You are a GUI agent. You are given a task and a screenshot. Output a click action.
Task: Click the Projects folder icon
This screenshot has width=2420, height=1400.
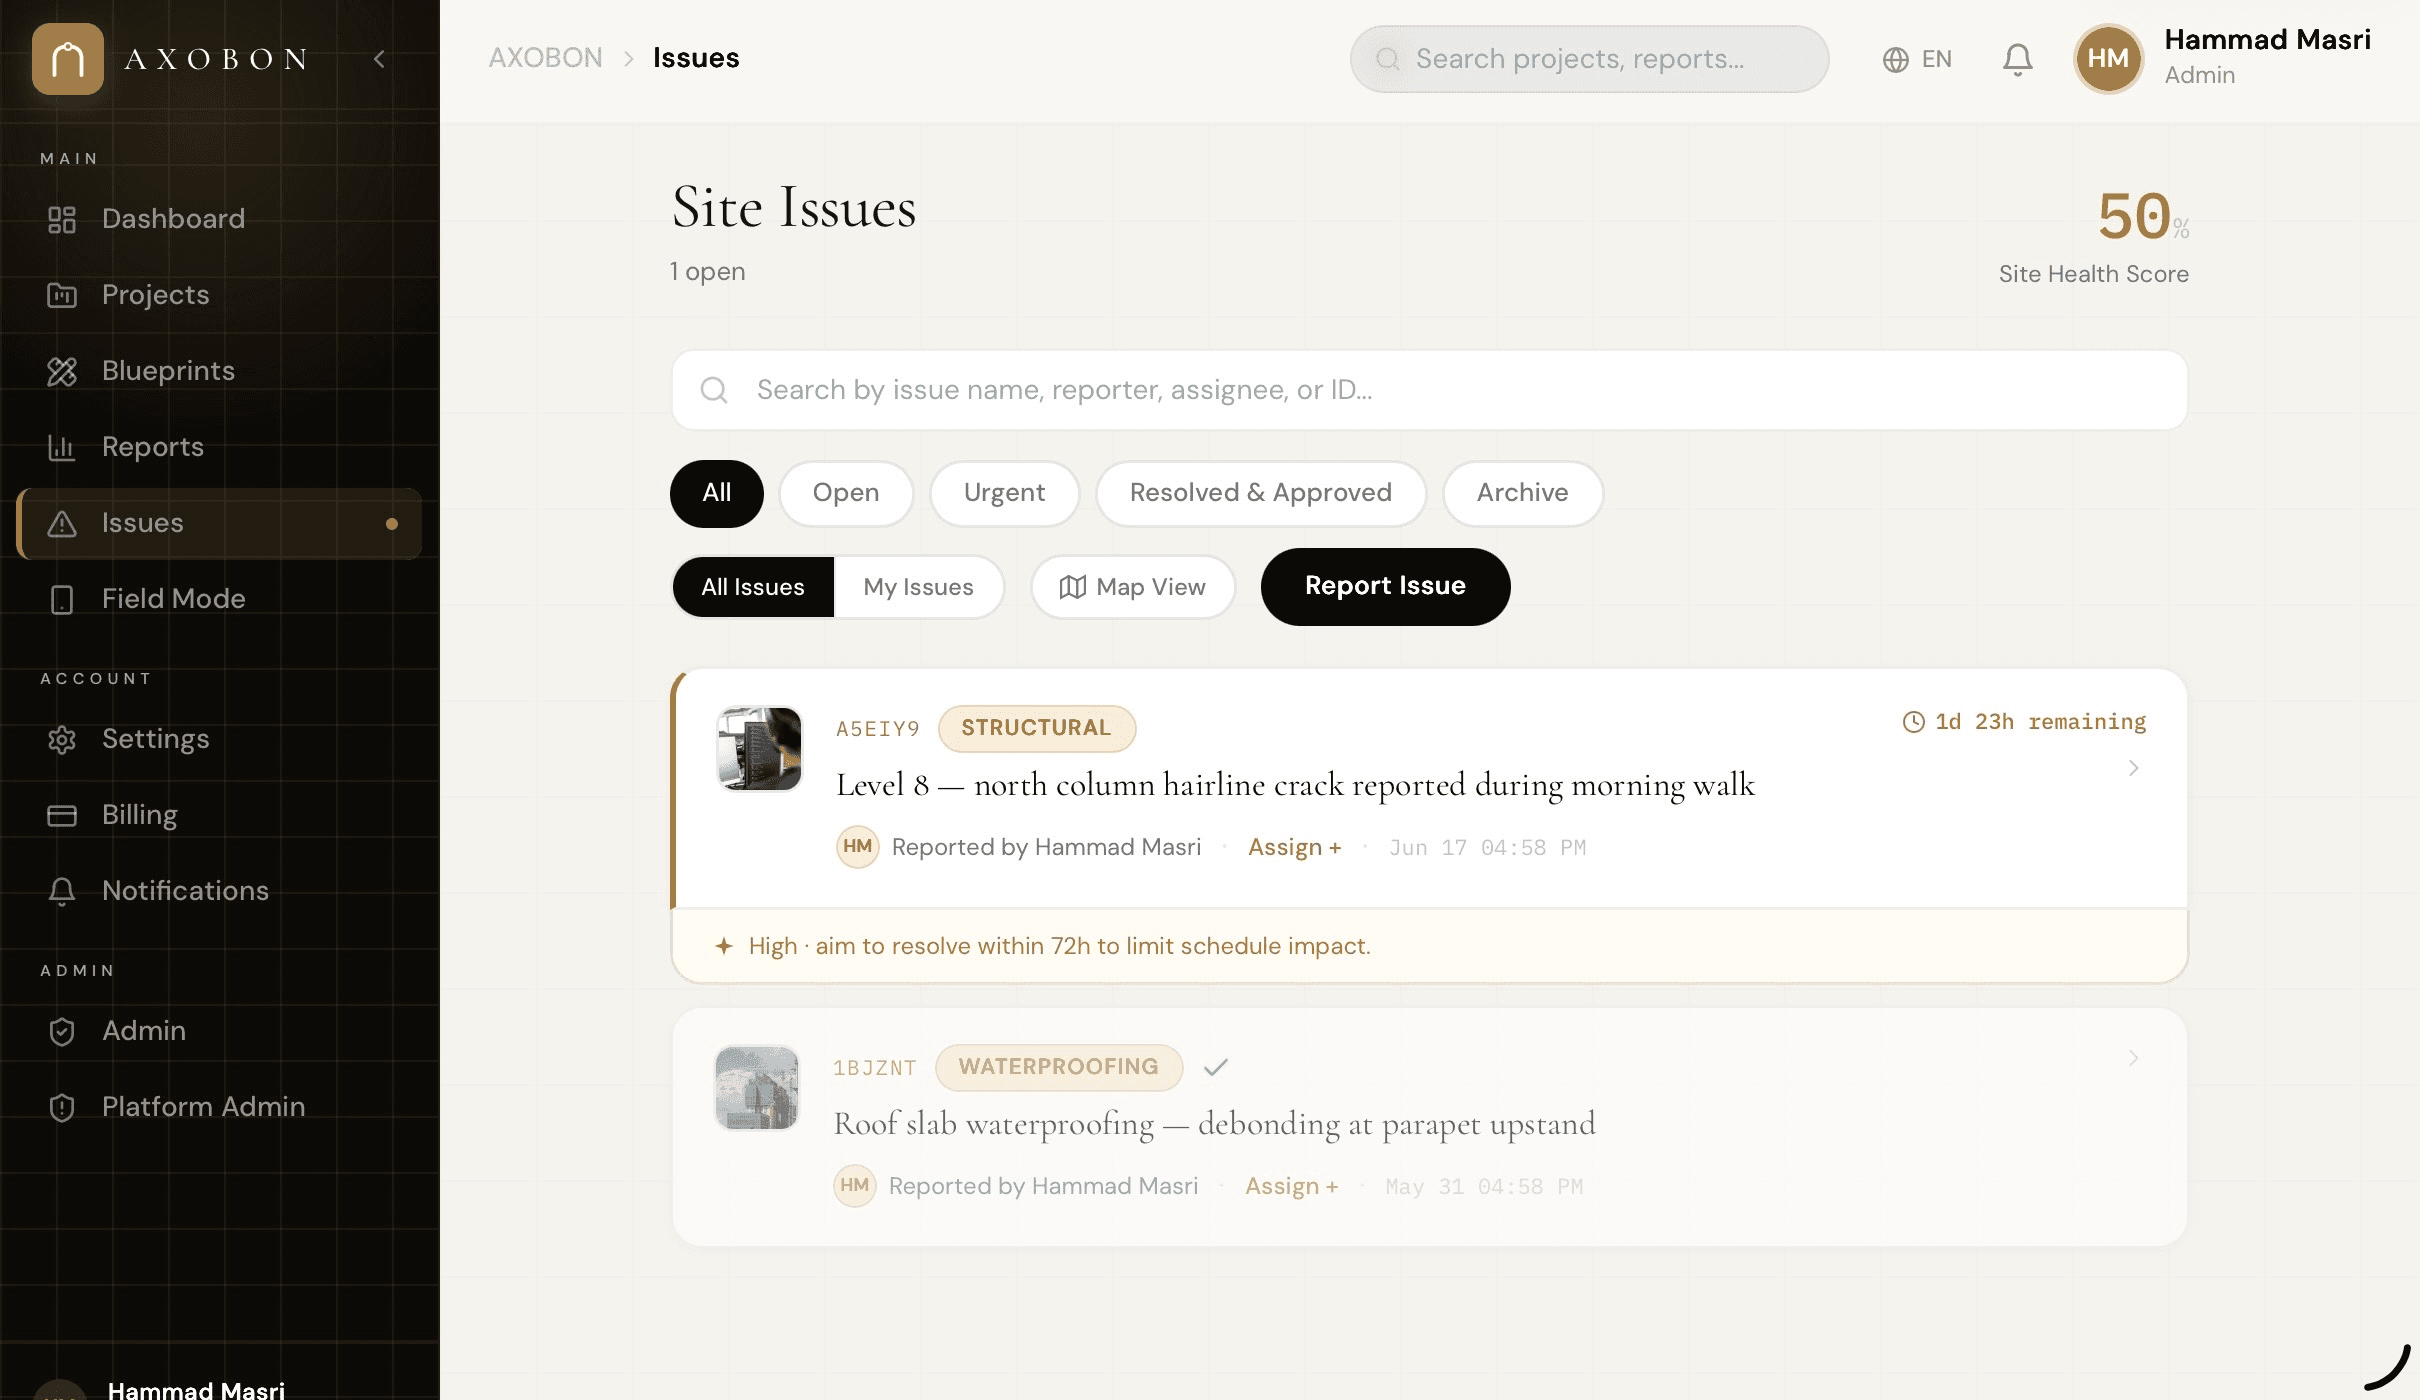click(x=62, y=295)
